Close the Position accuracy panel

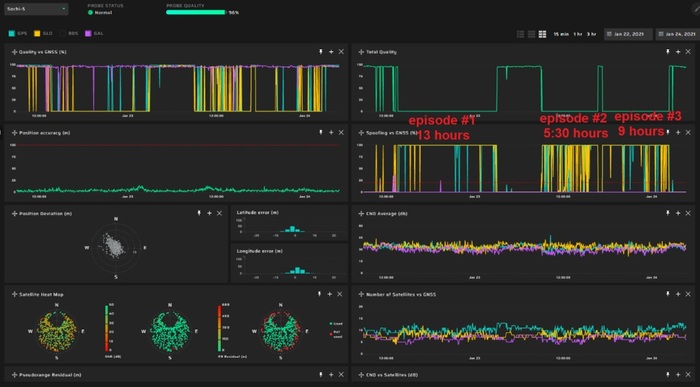(x=341, y=133)
